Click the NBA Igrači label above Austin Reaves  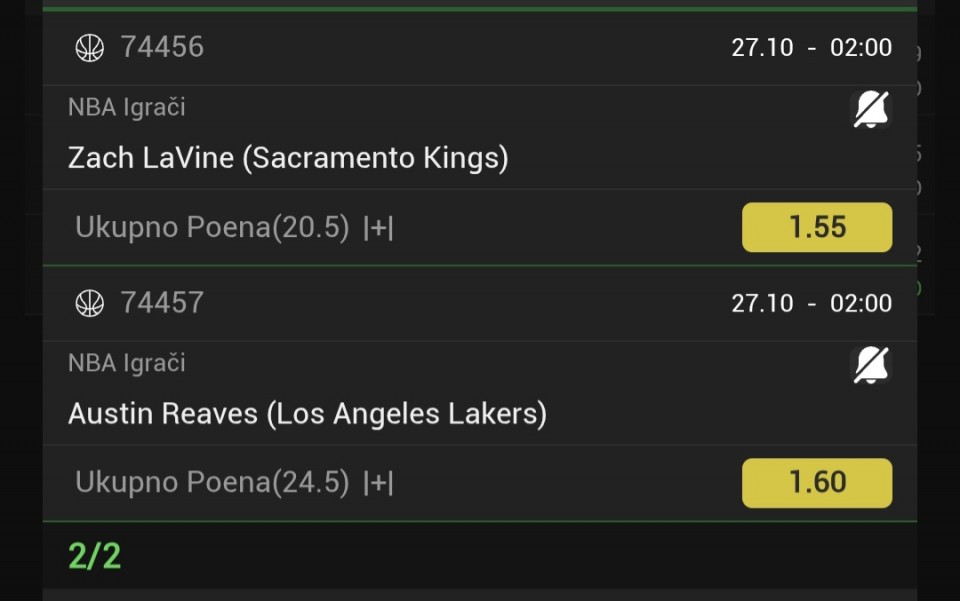coord(127,363)
